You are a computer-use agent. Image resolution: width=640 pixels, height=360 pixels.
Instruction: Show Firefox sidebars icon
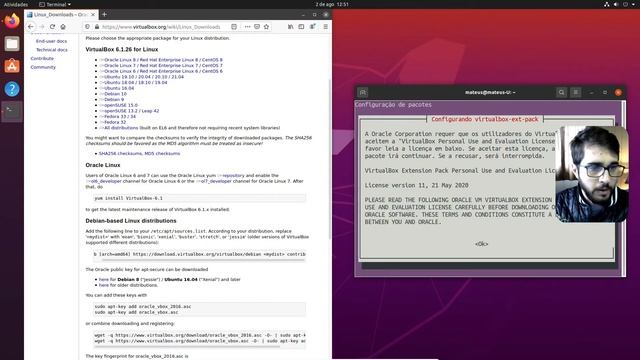(x=301, y=27)
